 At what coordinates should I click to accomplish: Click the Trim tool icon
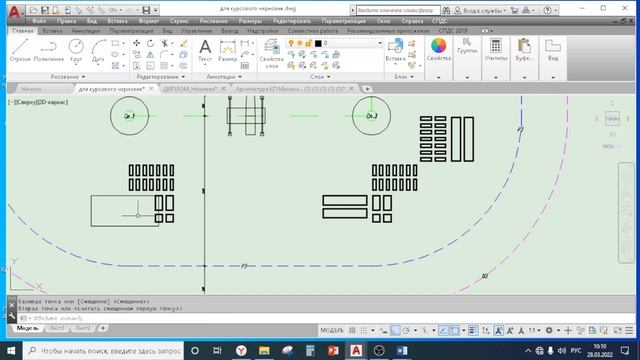pos(164,43)
